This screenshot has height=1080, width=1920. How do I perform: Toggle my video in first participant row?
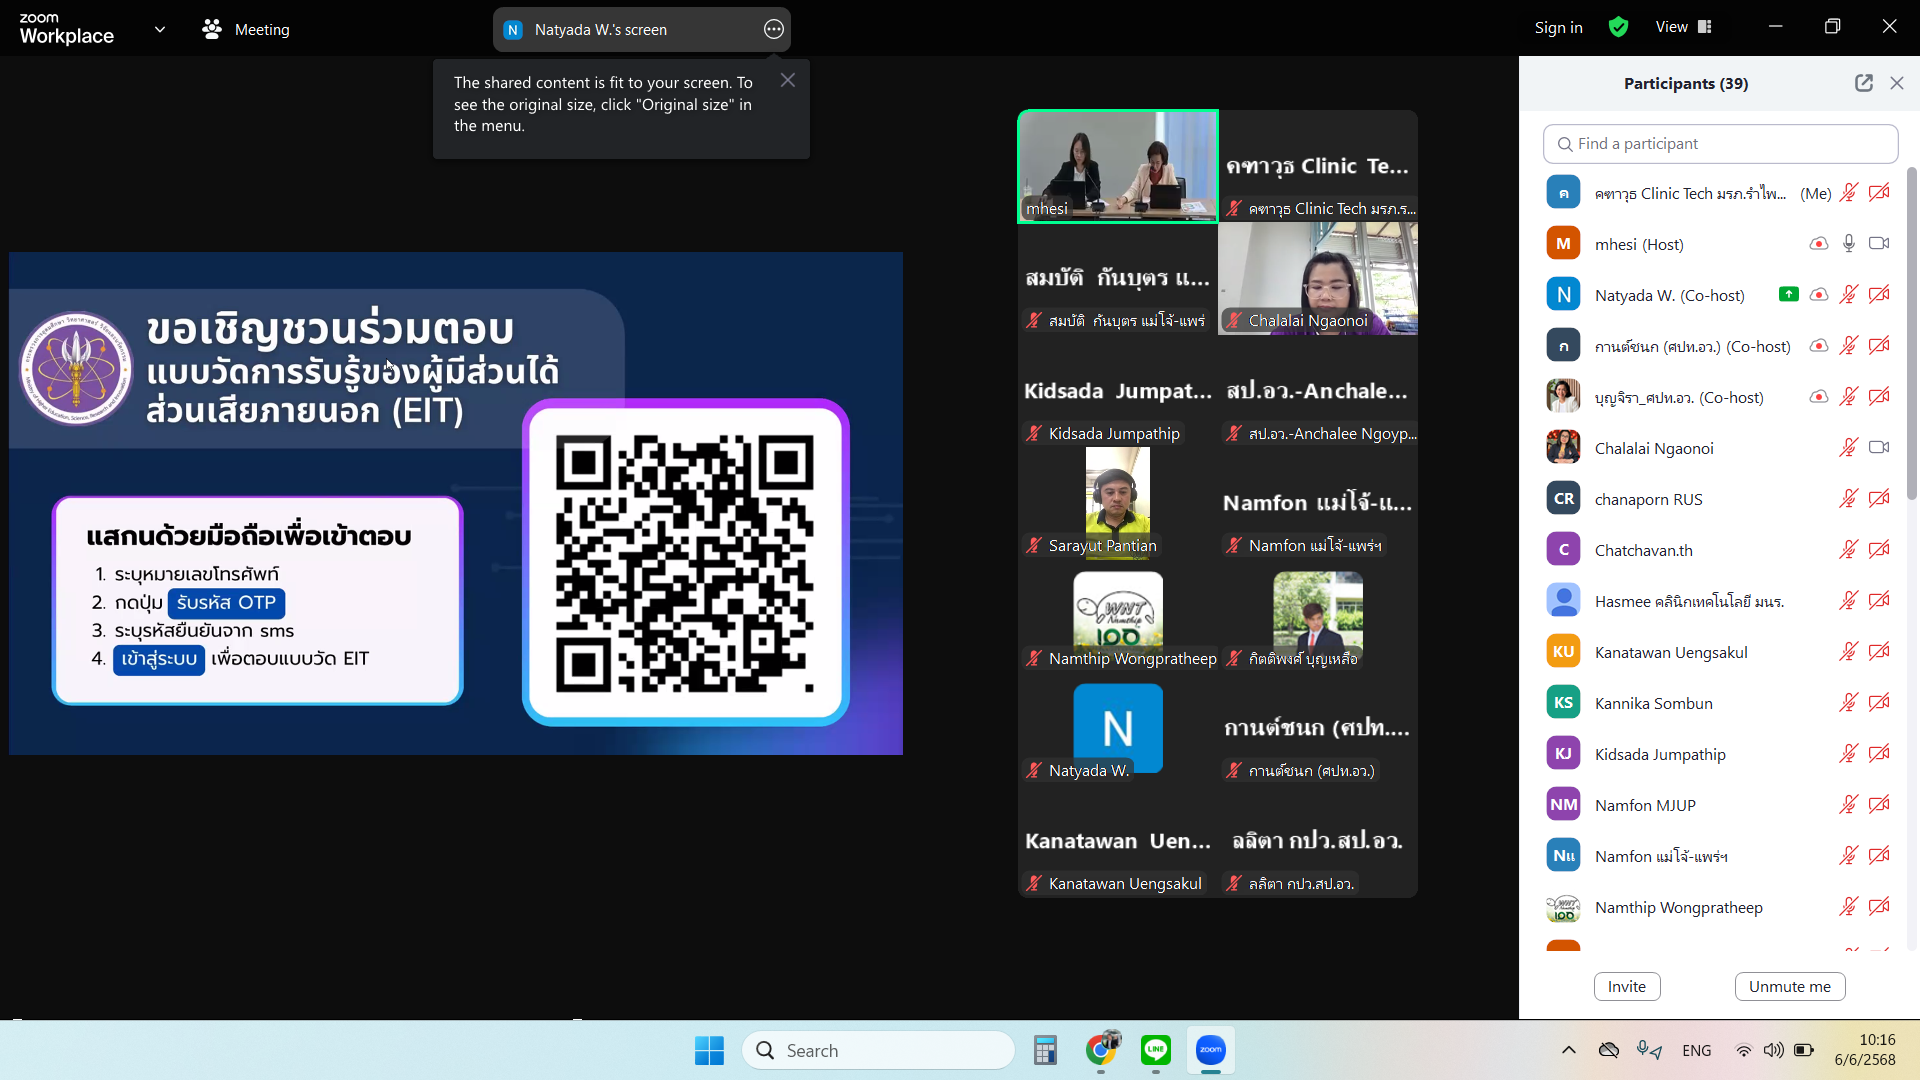[1879, 192]
